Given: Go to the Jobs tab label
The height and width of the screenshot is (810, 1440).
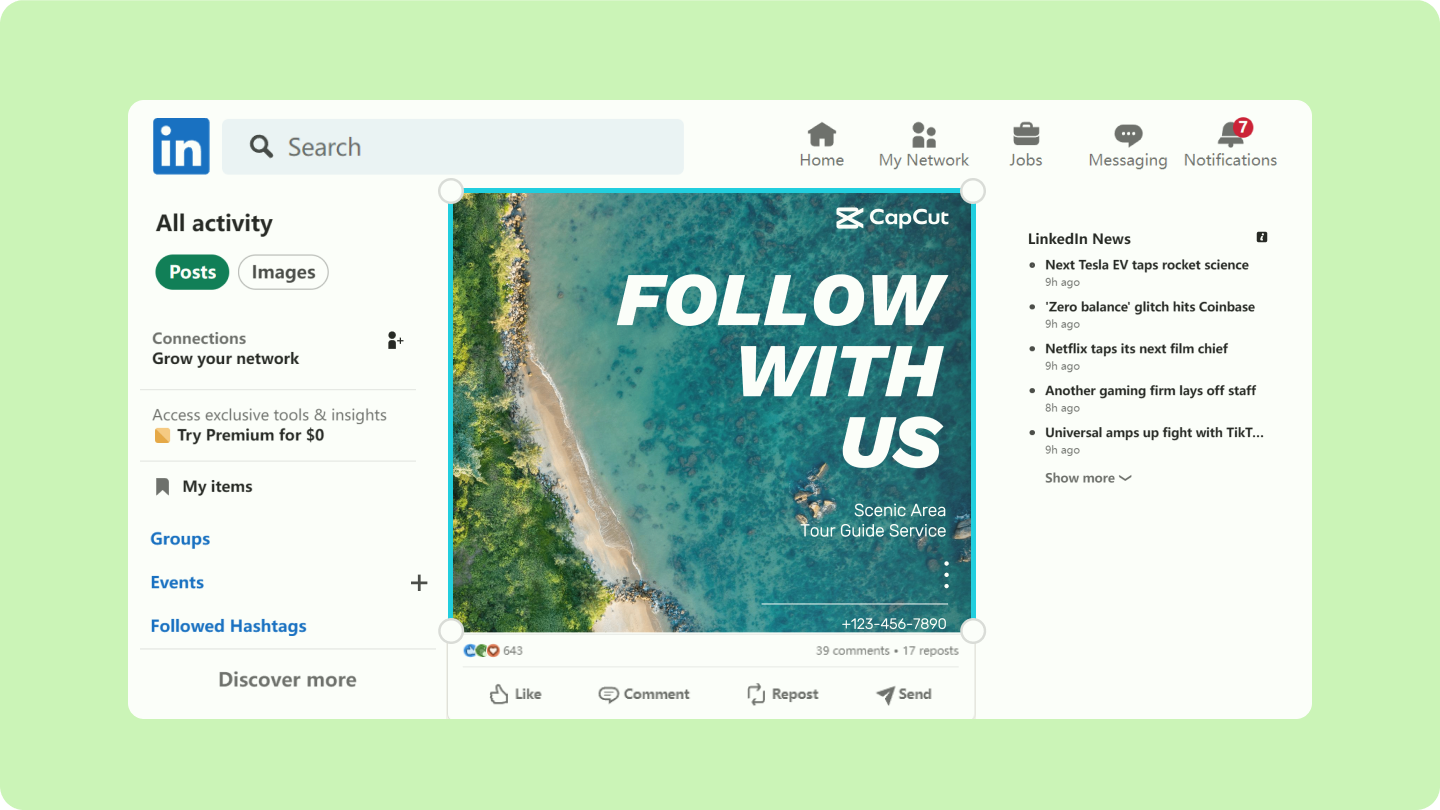Looking at the screenshot, I should click(x=1026, y=160).
